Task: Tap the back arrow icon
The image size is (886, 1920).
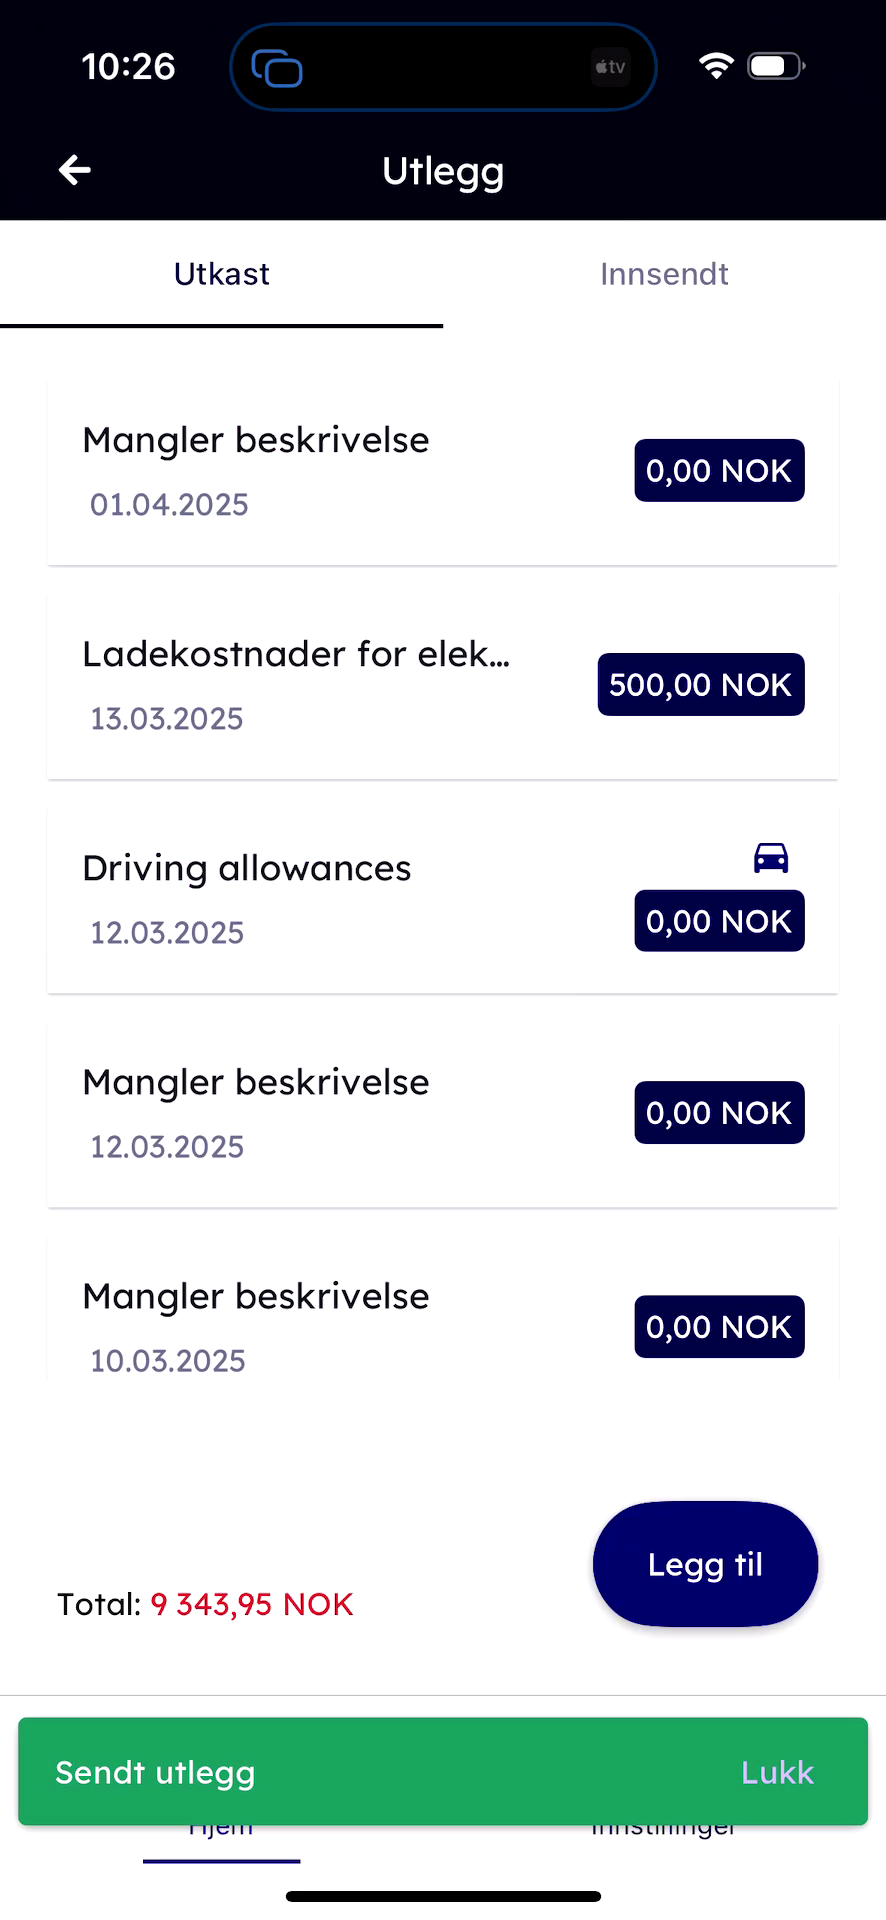Action: click(75, 171)
